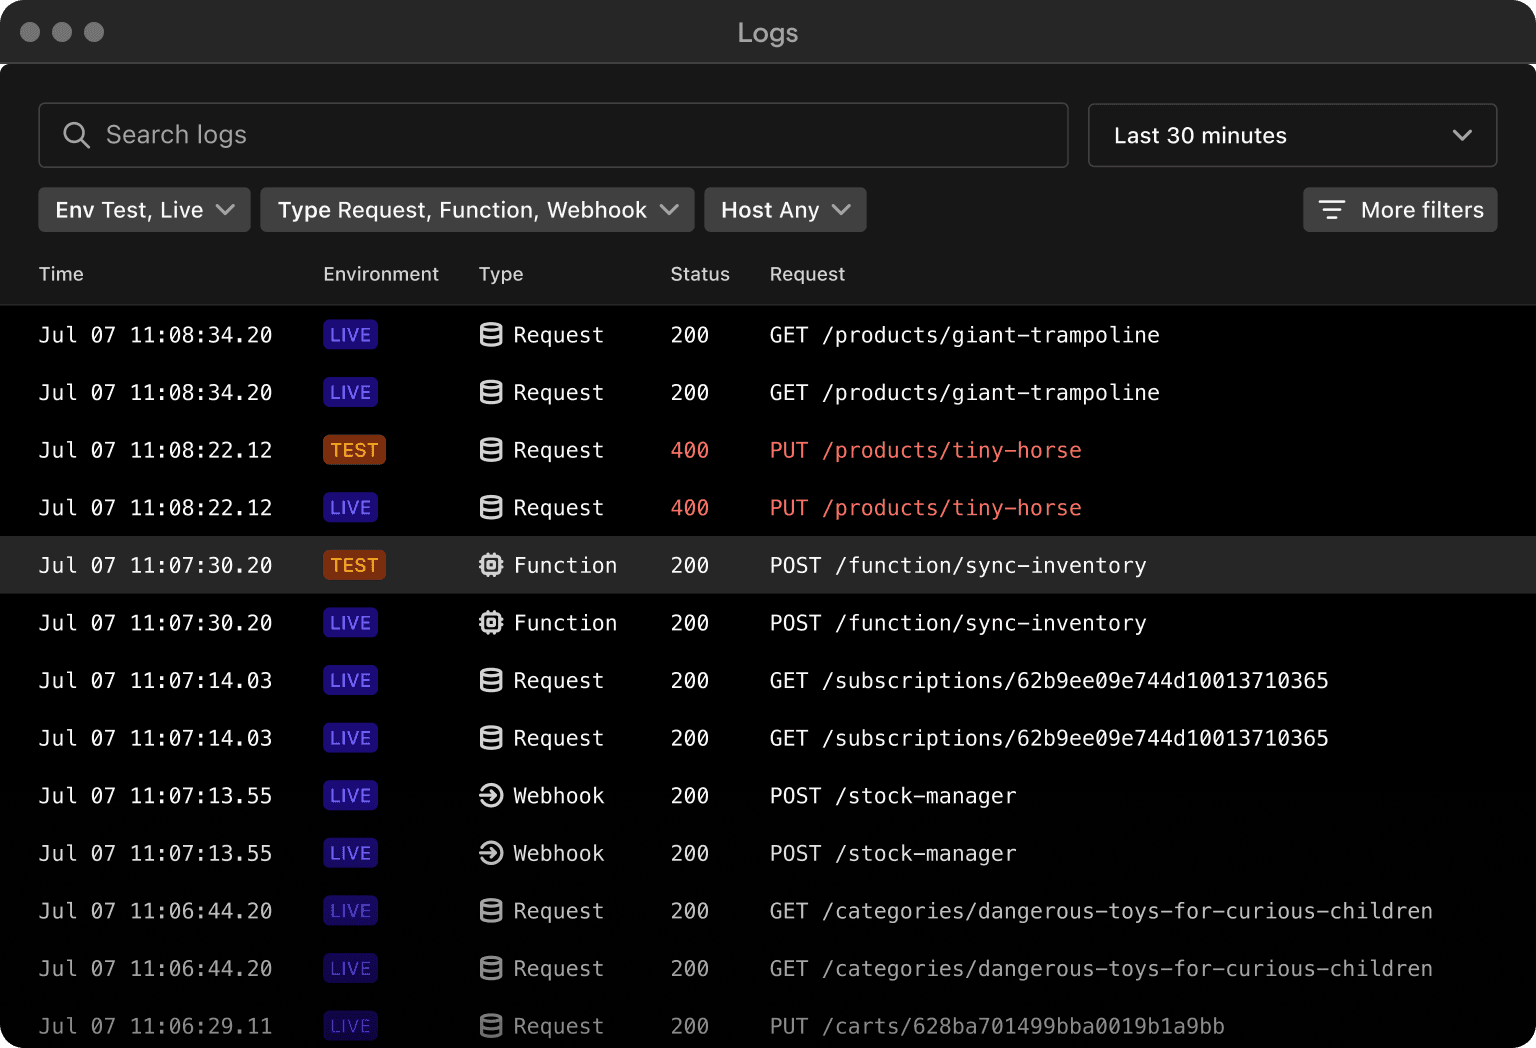Click the Function icon on the LIVE sync-inventory row
Viewport: 1536px width, 1048px height.
(491, 623)
